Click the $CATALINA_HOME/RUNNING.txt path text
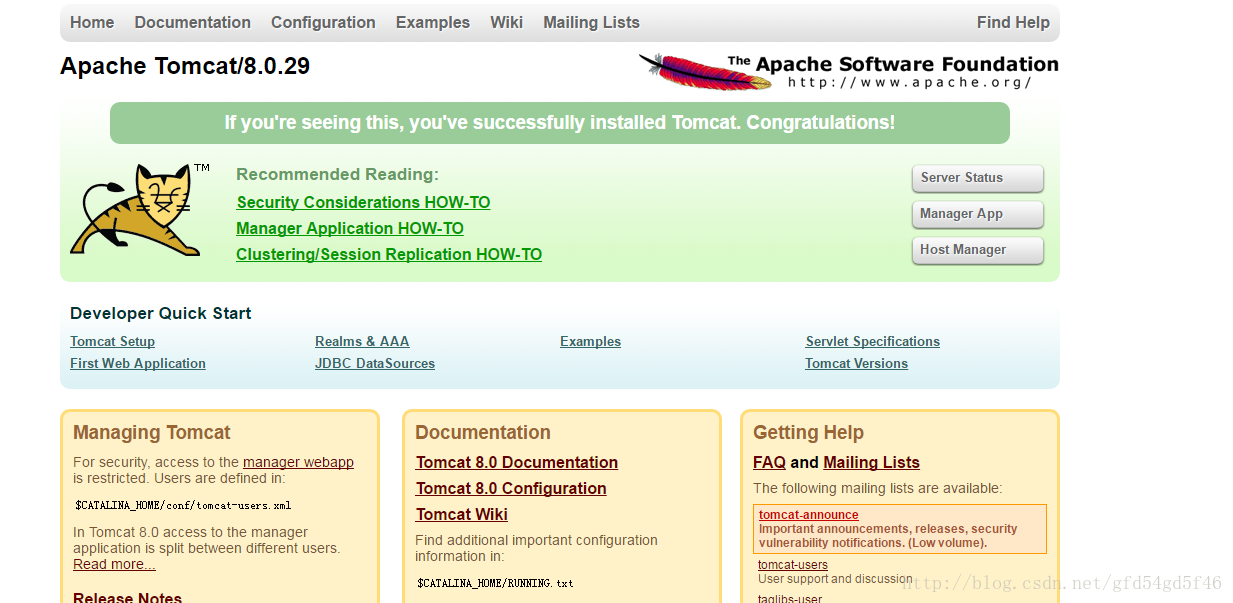Screen dimensions: 1233x603 pyautogui.click(x=495, y=583)
